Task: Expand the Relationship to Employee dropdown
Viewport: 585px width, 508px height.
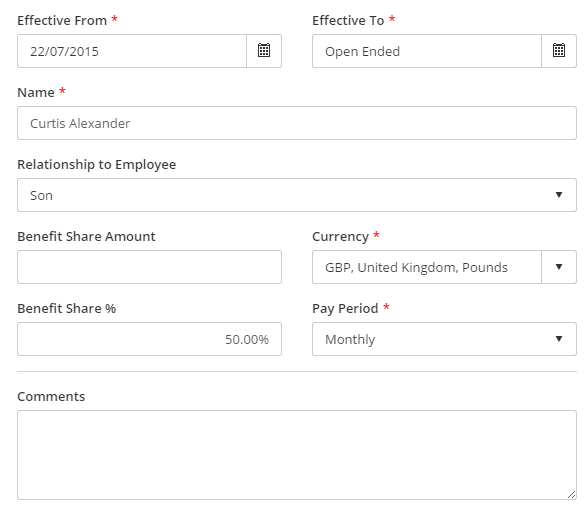Action: pyautogui.click(x=297, y=195)
